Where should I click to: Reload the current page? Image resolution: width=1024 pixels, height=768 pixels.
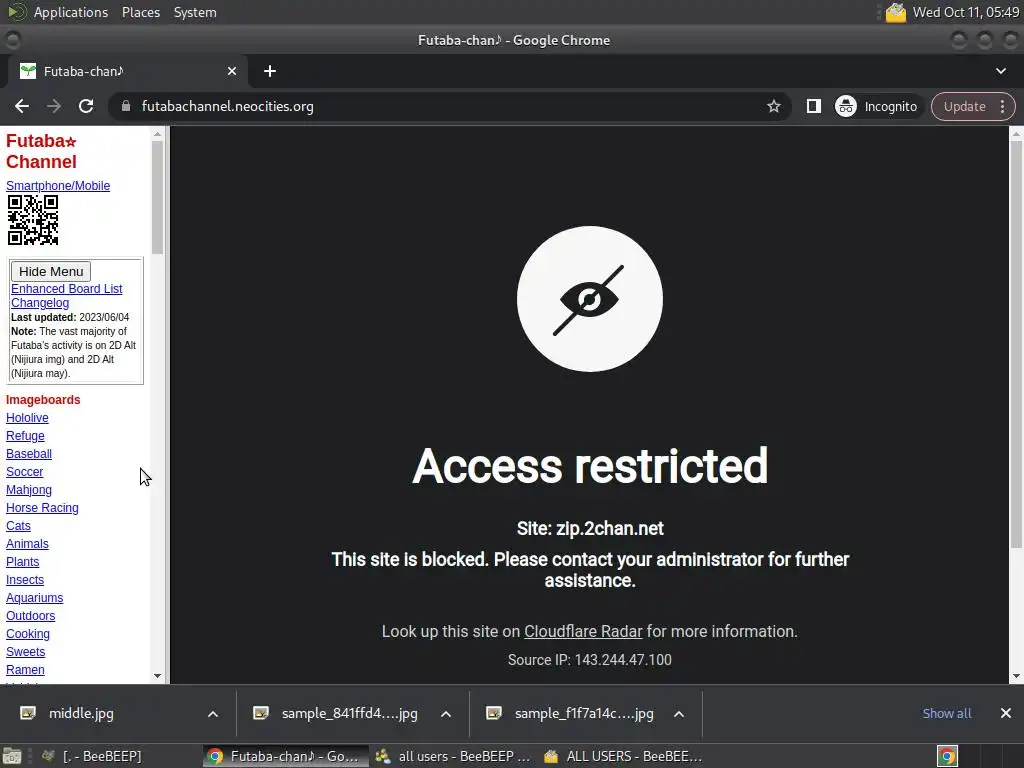click(86, 106)
